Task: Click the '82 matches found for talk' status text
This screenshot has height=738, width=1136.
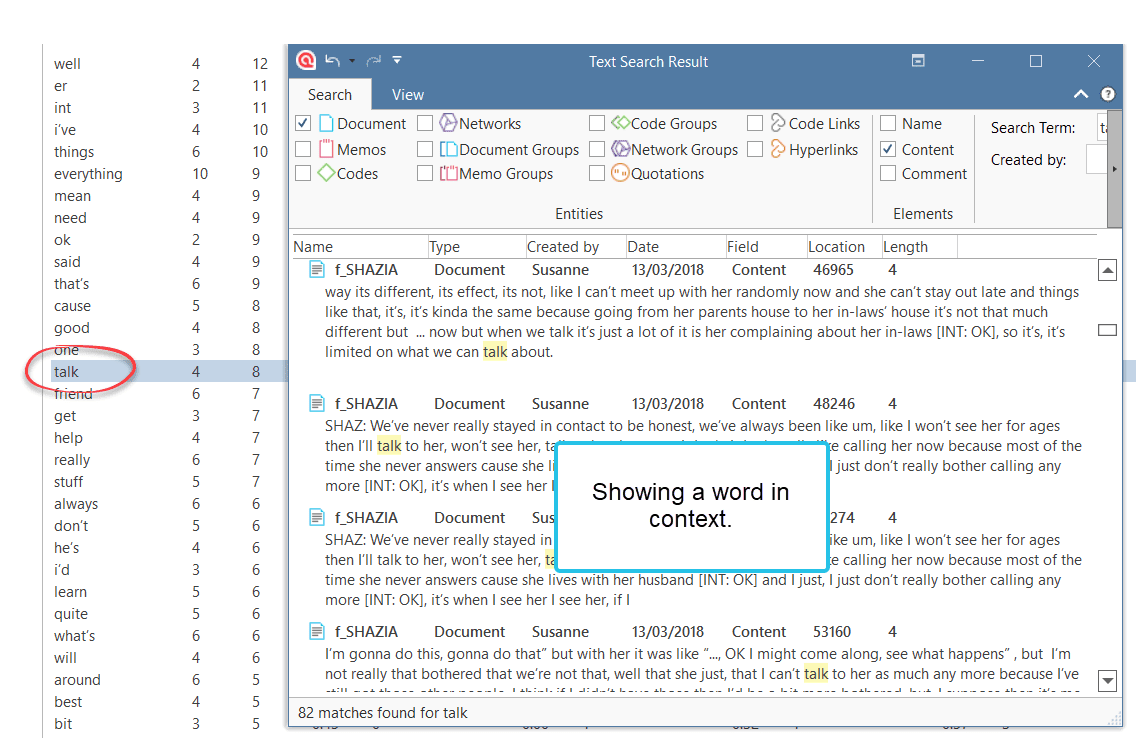Action: coord(383,713)
